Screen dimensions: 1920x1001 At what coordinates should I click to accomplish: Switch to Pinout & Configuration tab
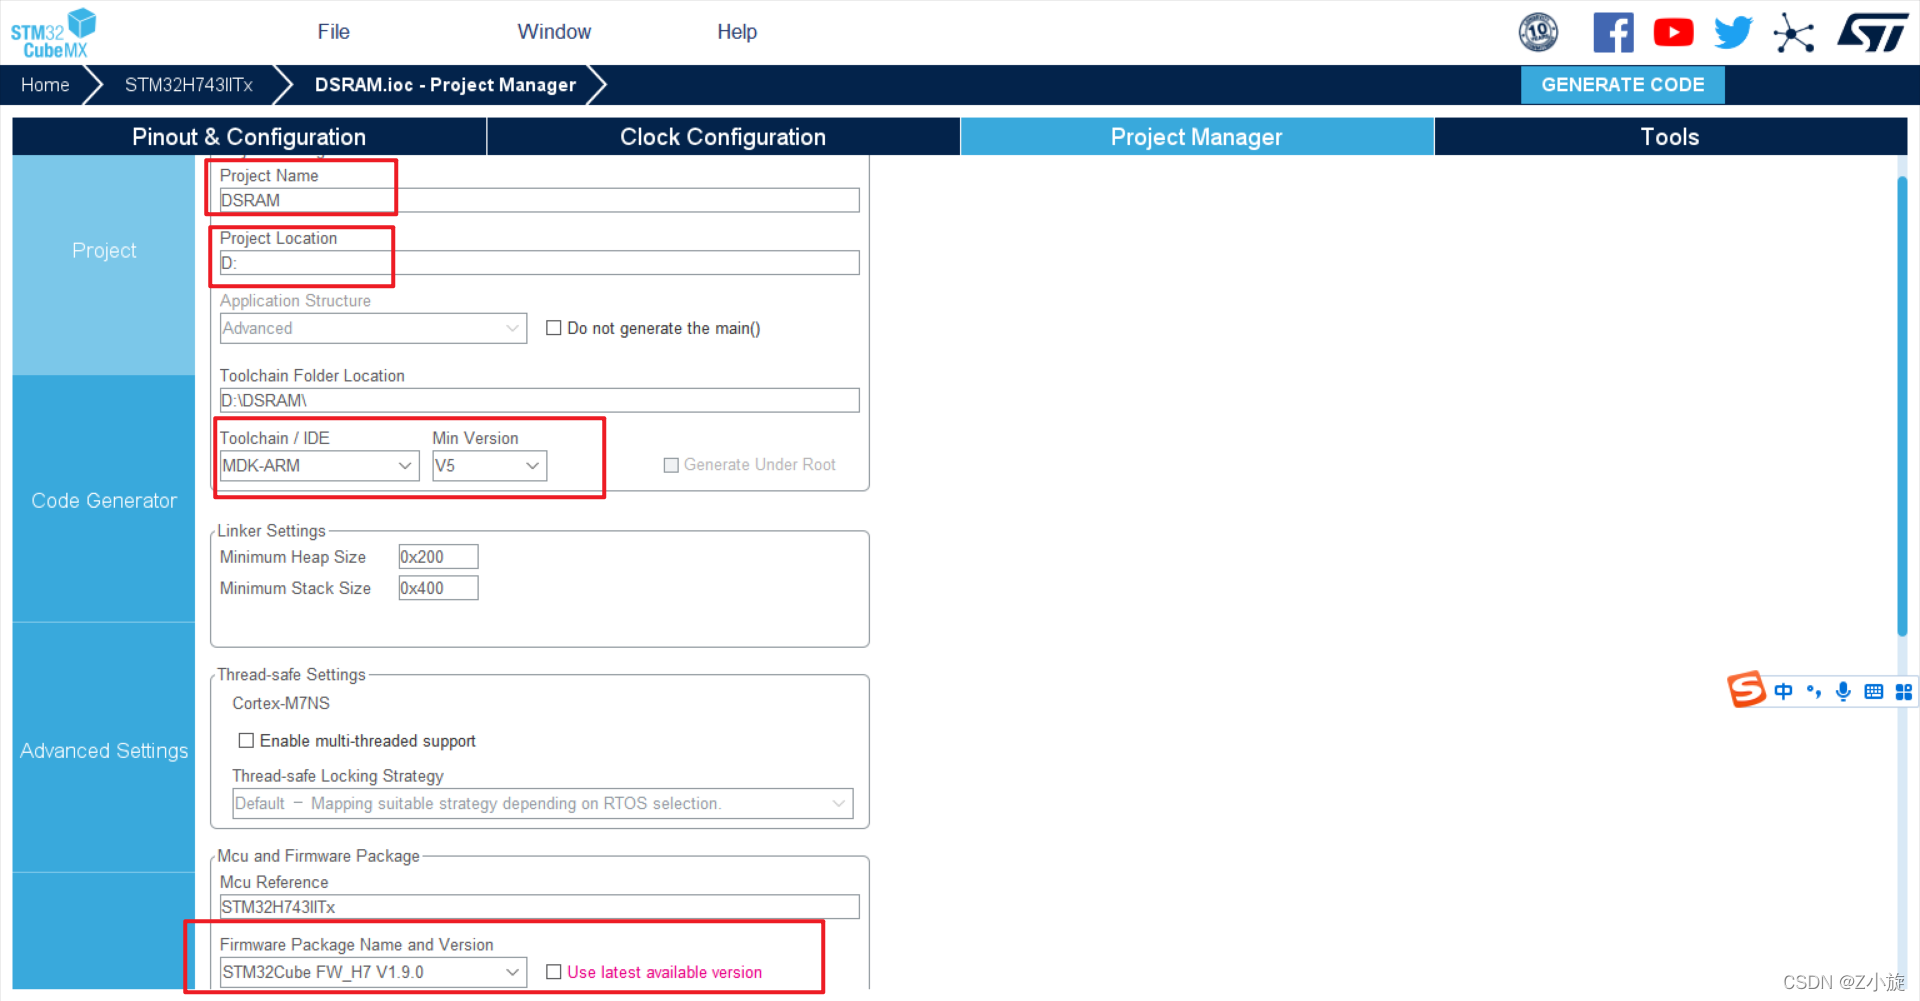coord(249,137)
